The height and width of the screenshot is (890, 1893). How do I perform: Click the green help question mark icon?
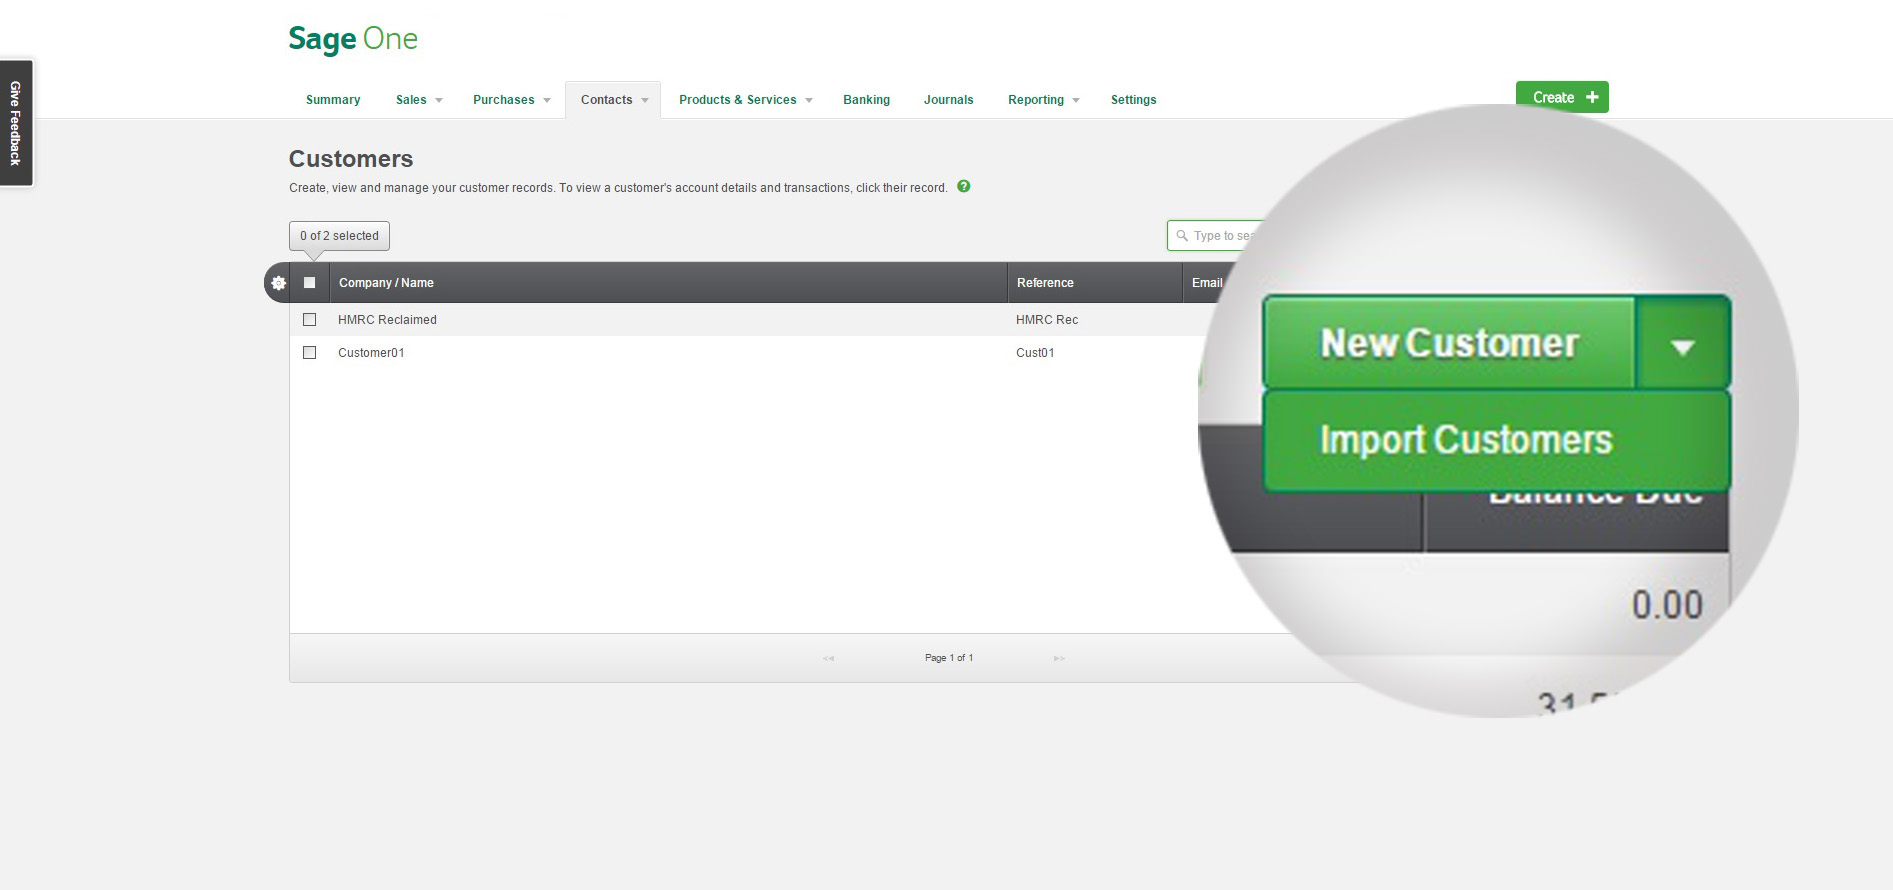(964, 186)
